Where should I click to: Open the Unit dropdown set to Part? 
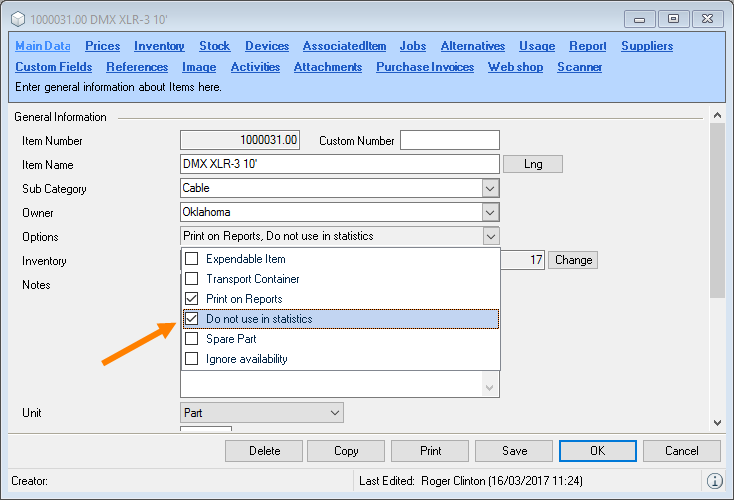tap(334, 412)
